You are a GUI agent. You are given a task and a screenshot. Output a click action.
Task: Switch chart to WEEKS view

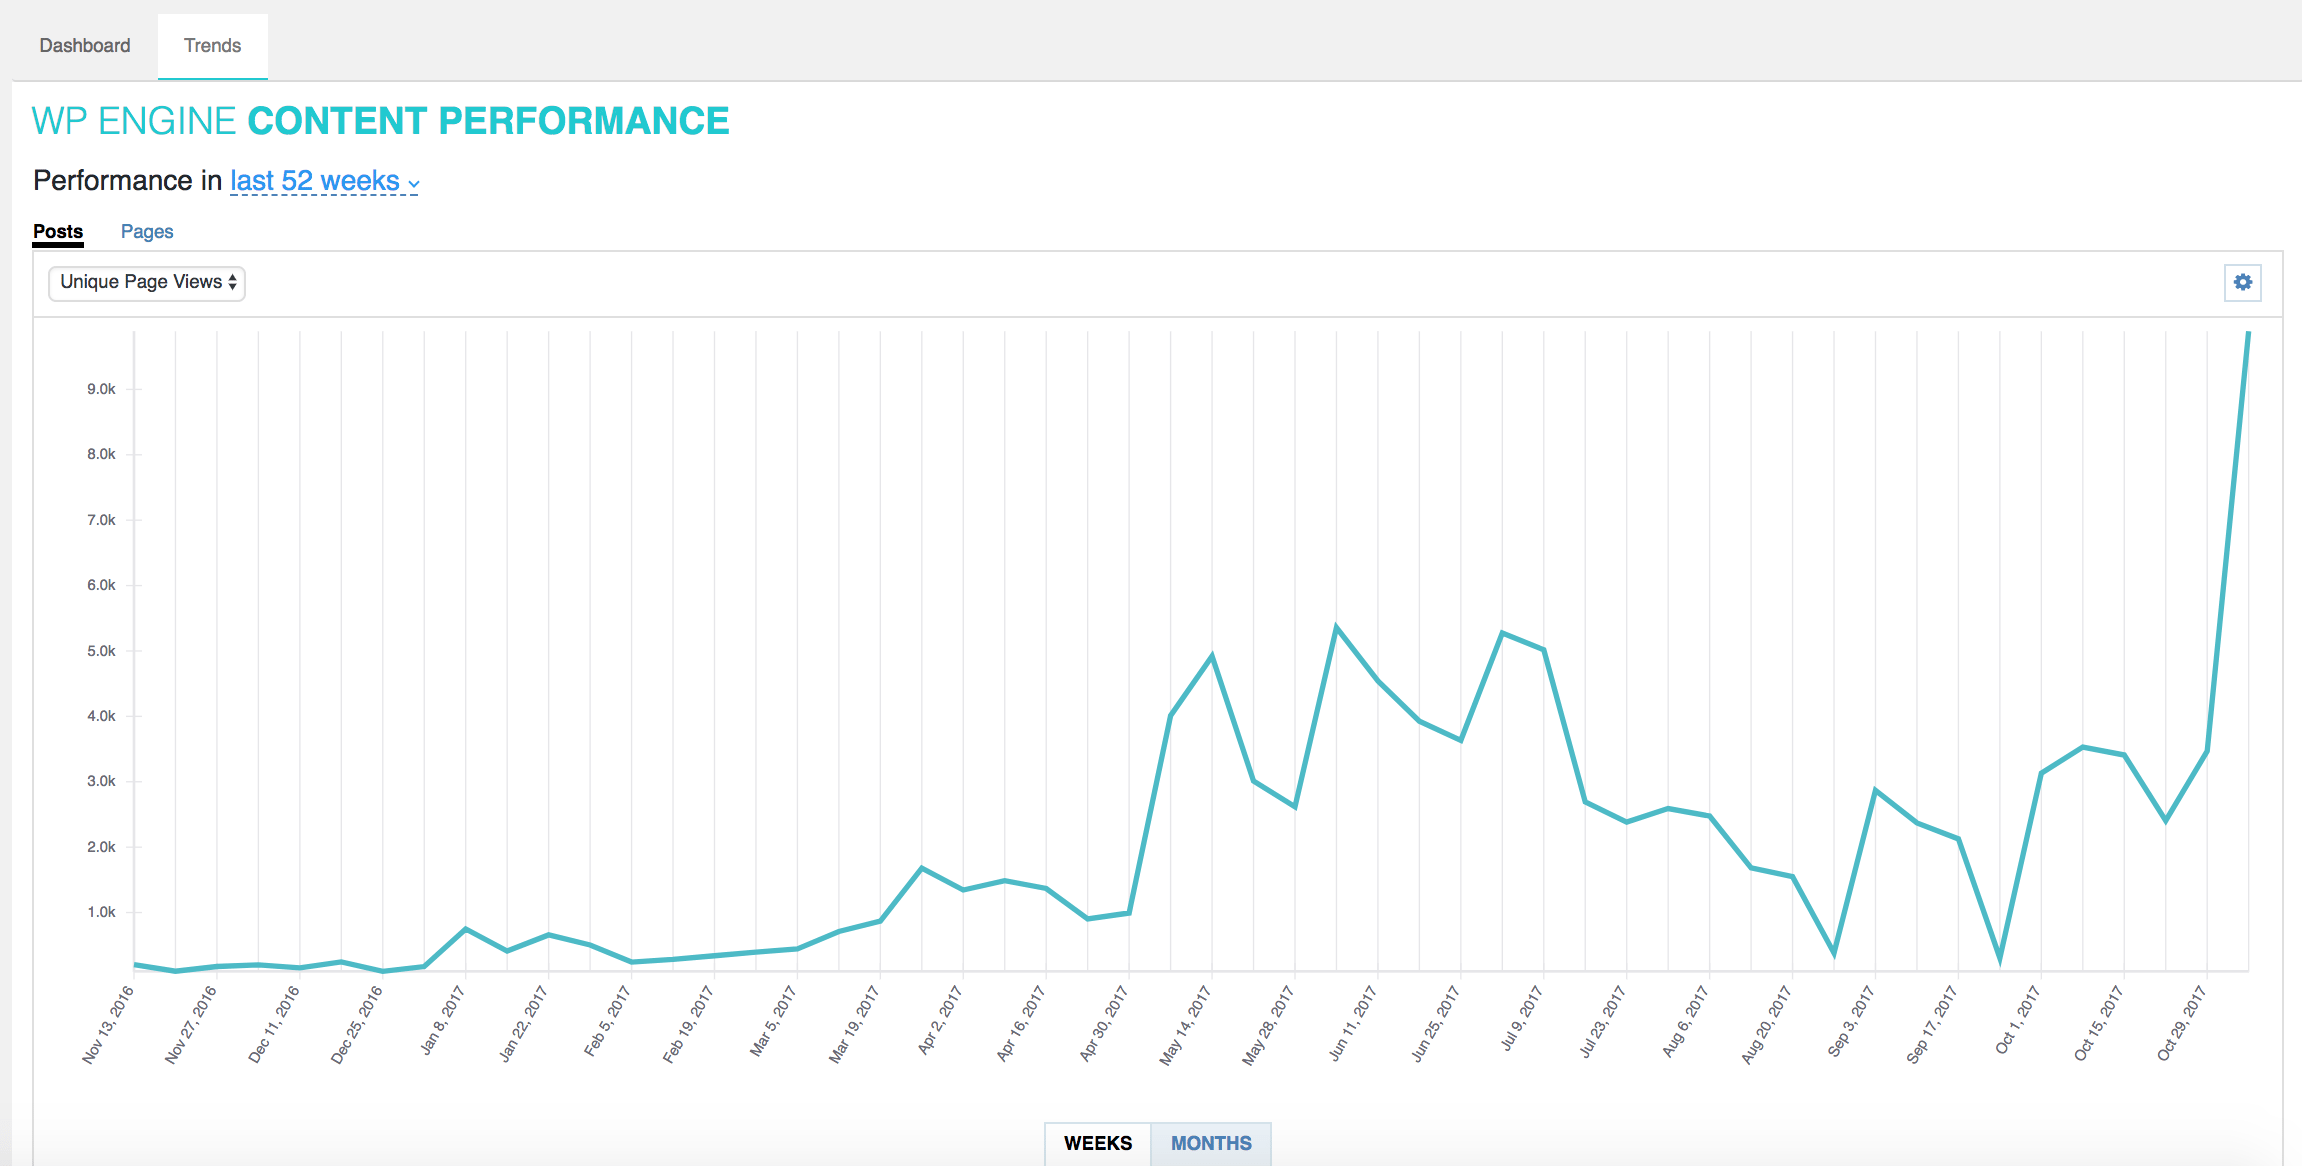(x=1097, y=1143)
